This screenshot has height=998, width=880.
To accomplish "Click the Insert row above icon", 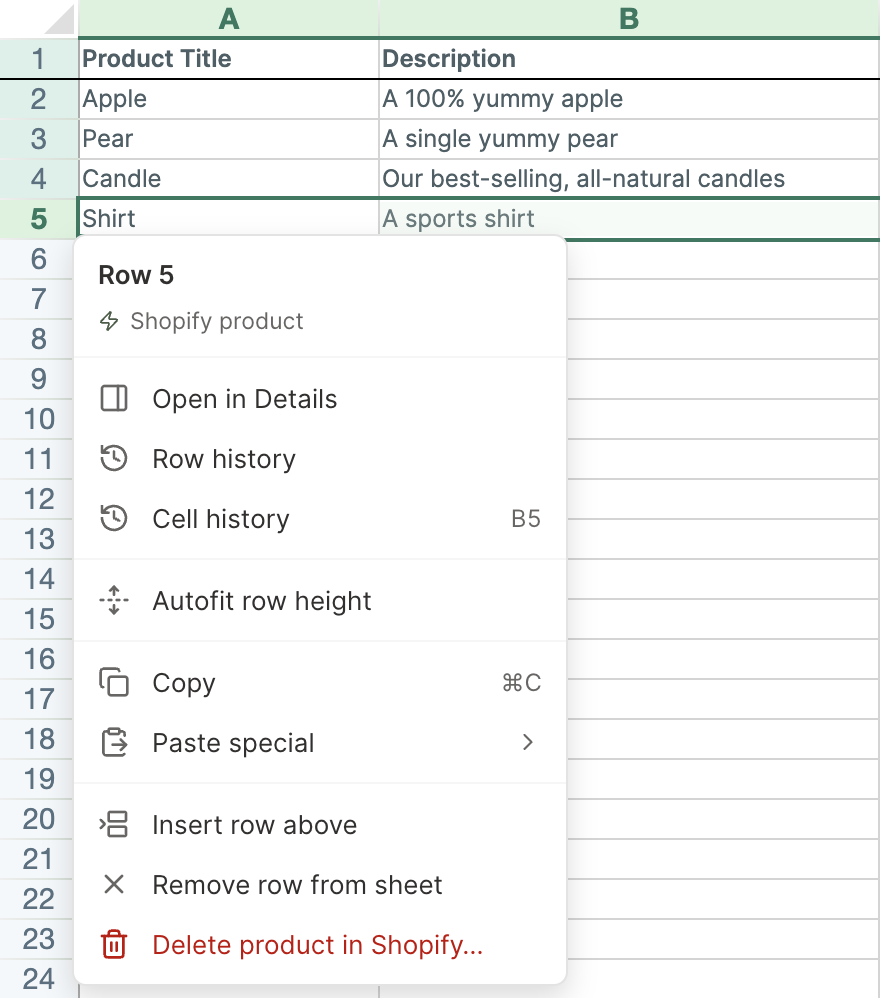I will click(114, 824).
